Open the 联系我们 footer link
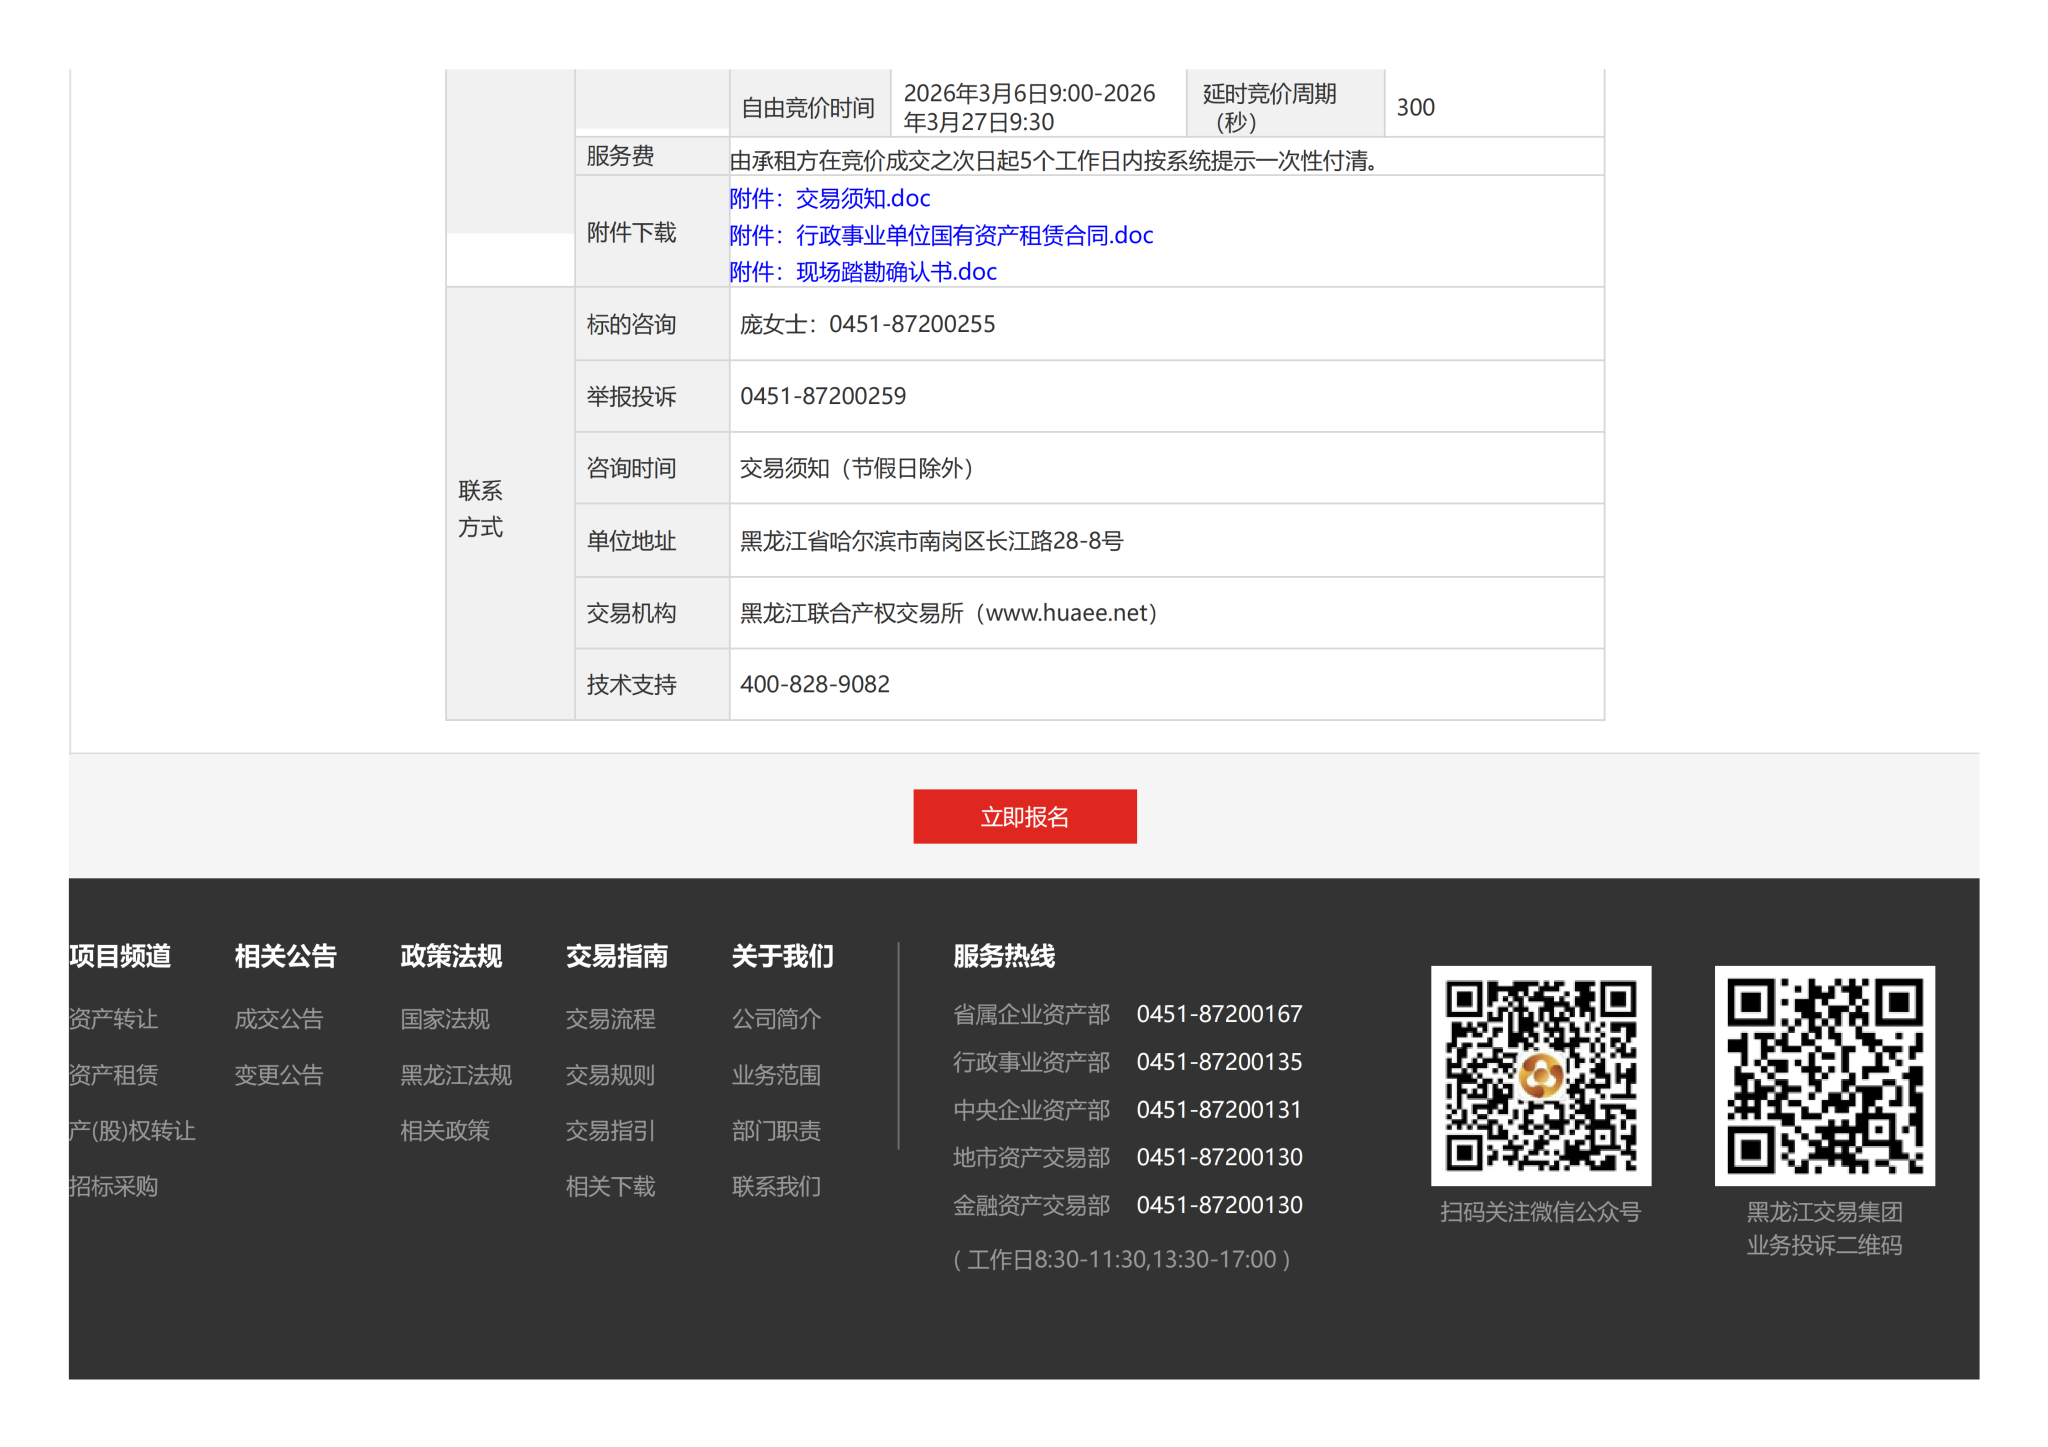2048x1447 pixels. point(776,1186)
